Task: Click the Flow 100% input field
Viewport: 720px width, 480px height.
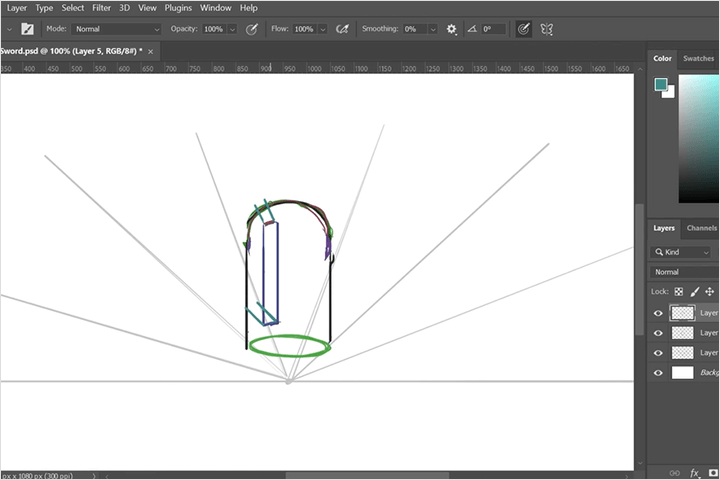Action: [x=305, y=29]
